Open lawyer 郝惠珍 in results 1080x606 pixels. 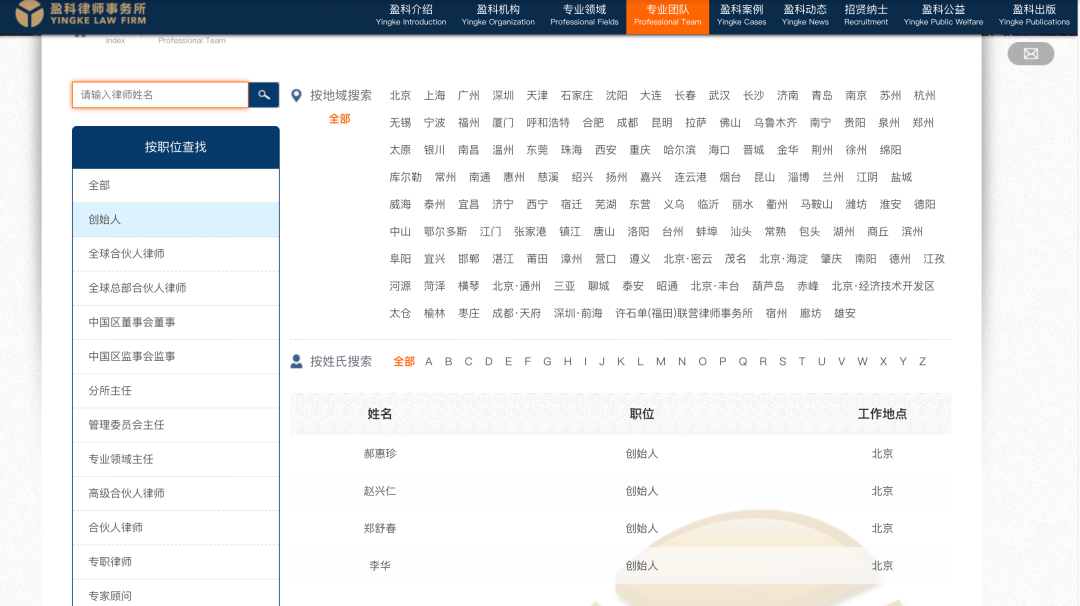click(x=379, y=454)
